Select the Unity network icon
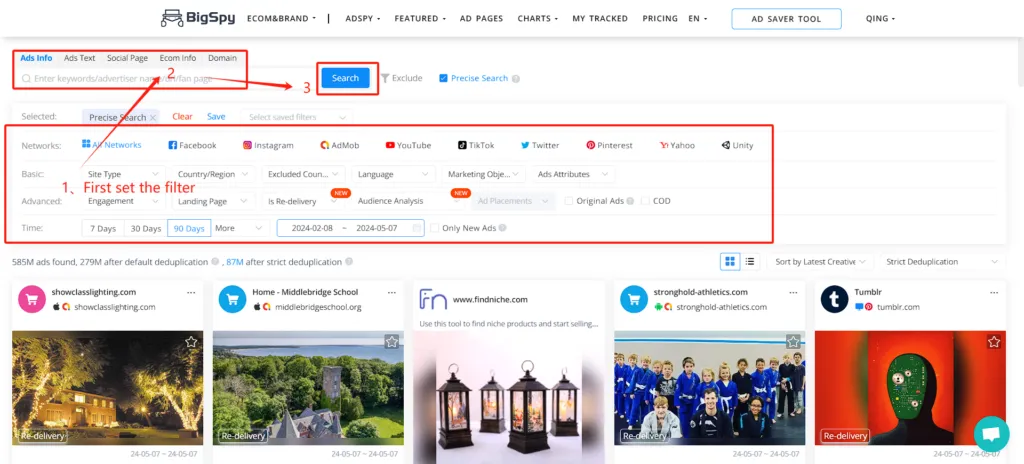 (x=726, y=145)
